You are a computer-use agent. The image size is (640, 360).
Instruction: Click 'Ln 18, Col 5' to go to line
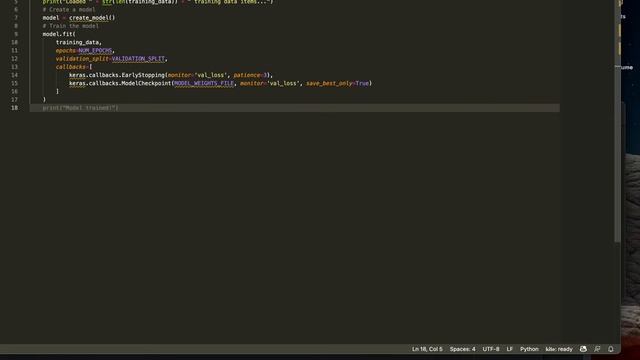tap(427, 349)
